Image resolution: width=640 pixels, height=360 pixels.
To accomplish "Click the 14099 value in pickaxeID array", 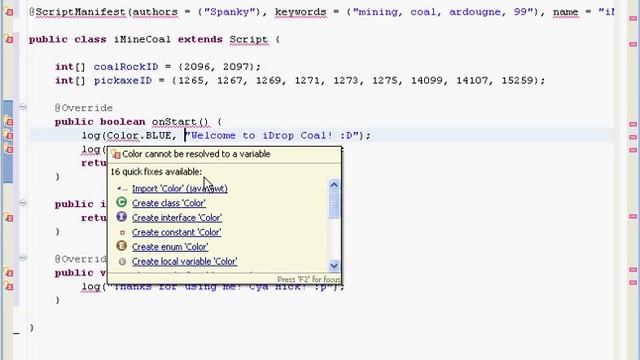I will [427, 80].
